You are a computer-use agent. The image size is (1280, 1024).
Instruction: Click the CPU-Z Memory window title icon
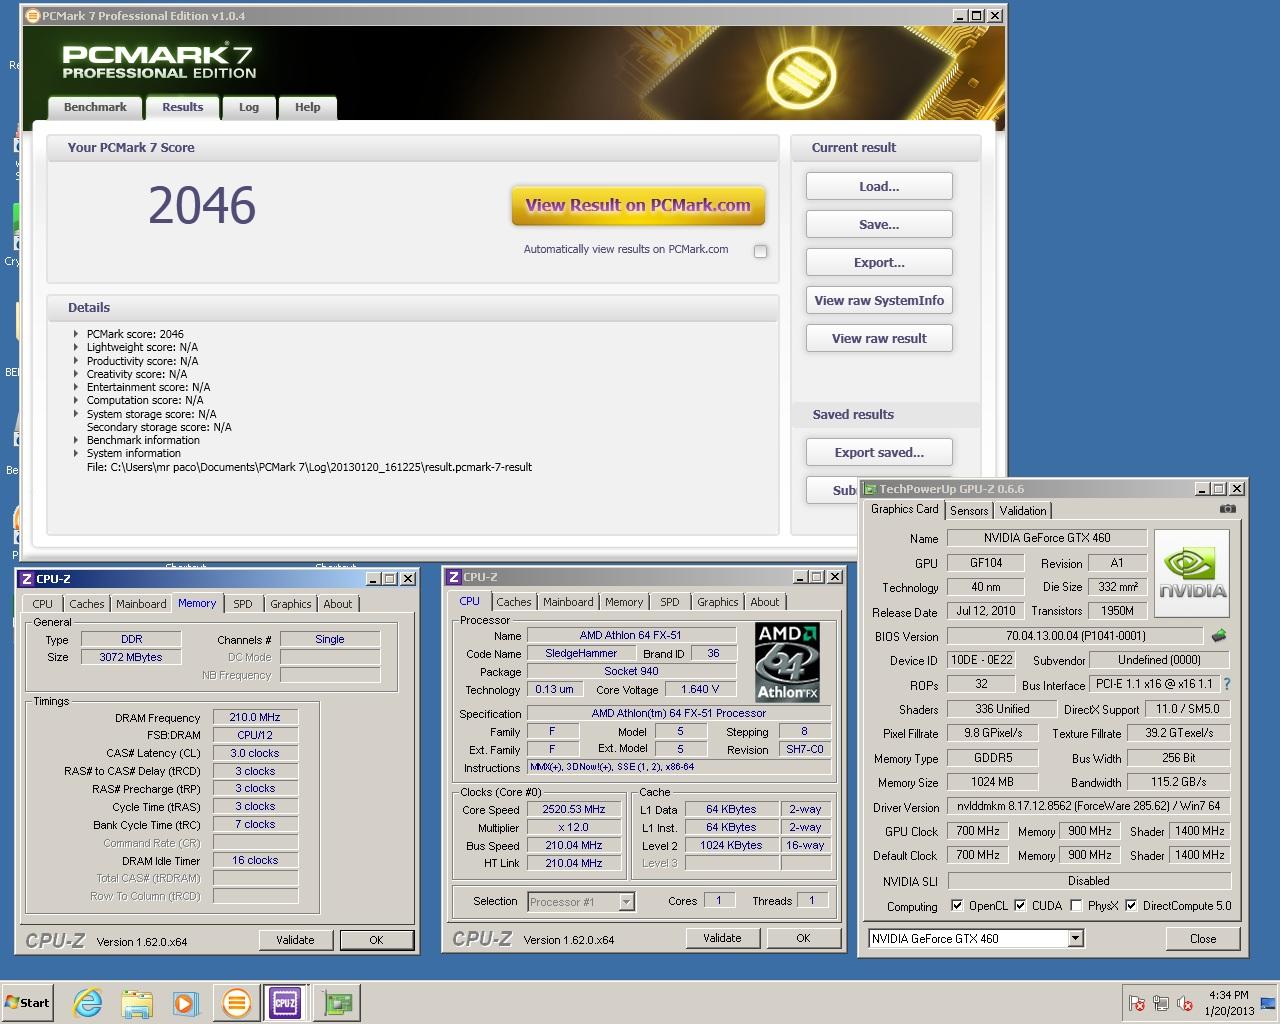pyautogui.click(x=27, y=579)
